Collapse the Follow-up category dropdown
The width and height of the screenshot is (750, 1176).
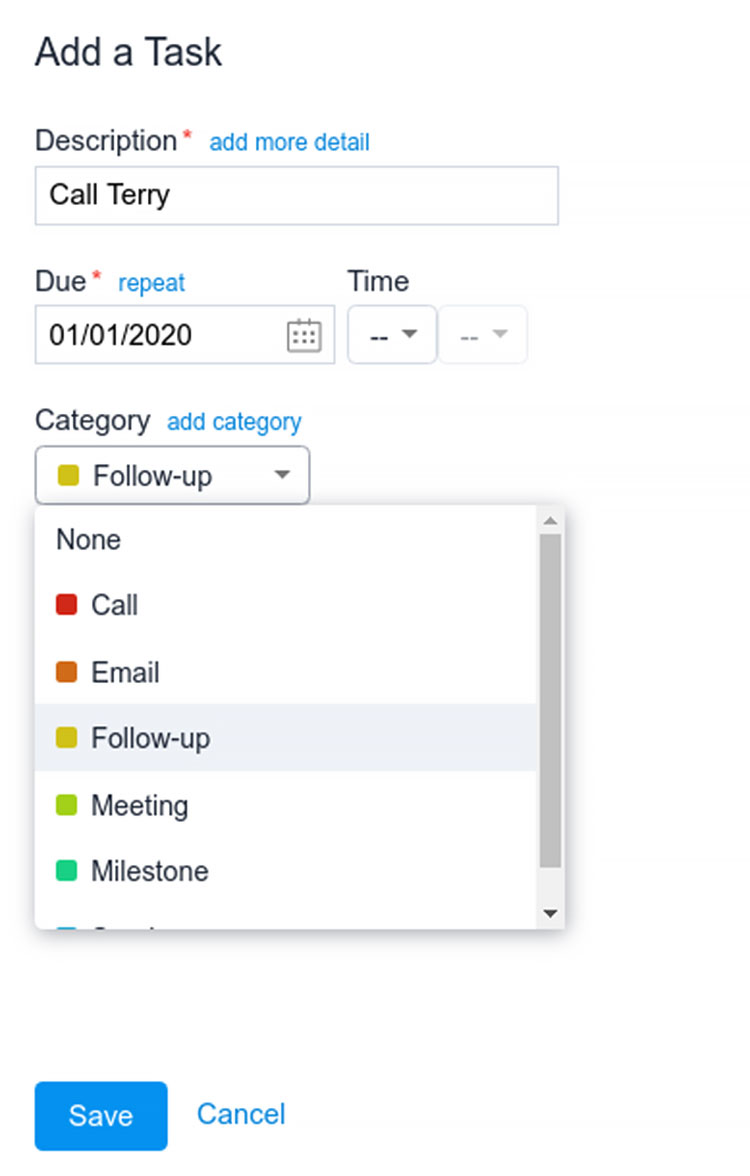click(x=172, y=475)
